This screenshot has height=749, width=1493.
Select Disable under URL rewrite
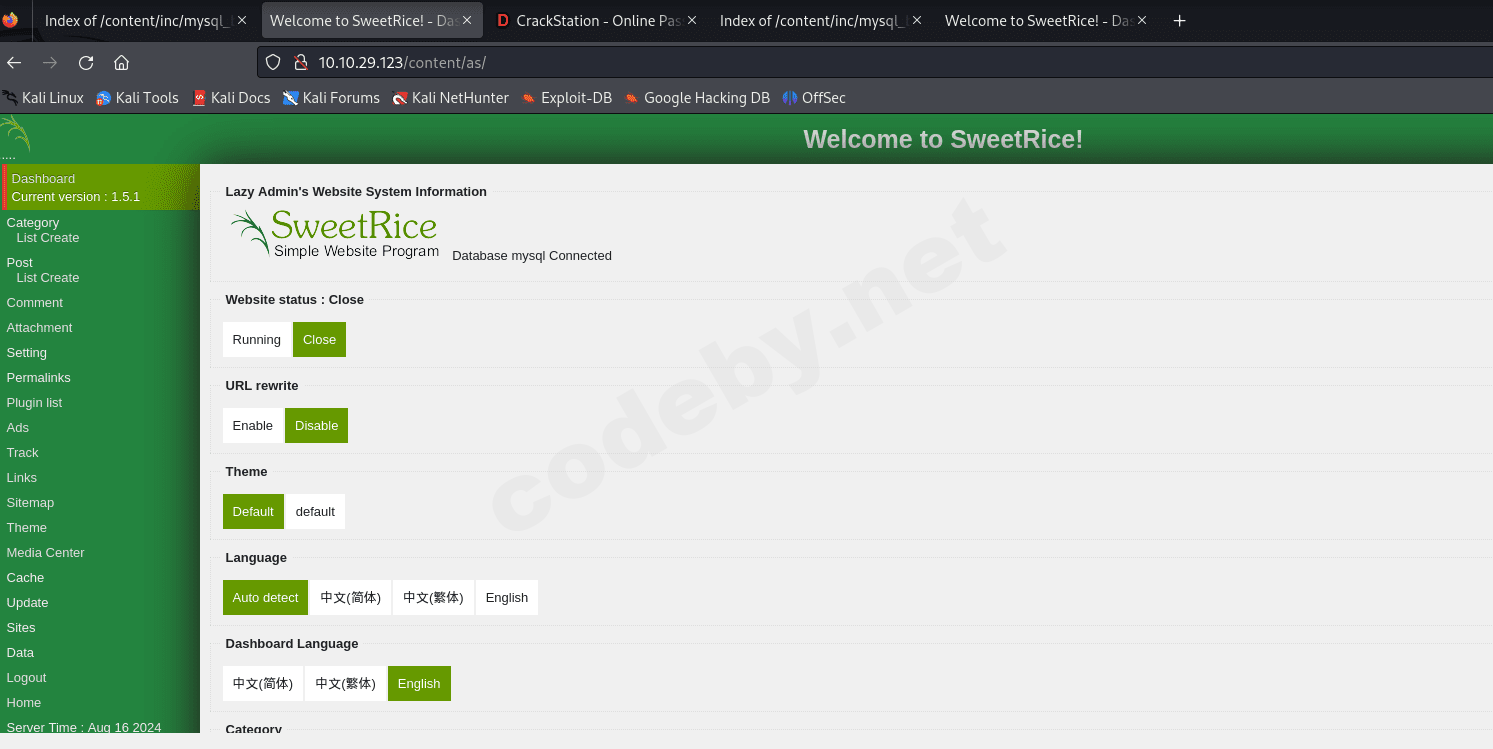coord(316,426)
